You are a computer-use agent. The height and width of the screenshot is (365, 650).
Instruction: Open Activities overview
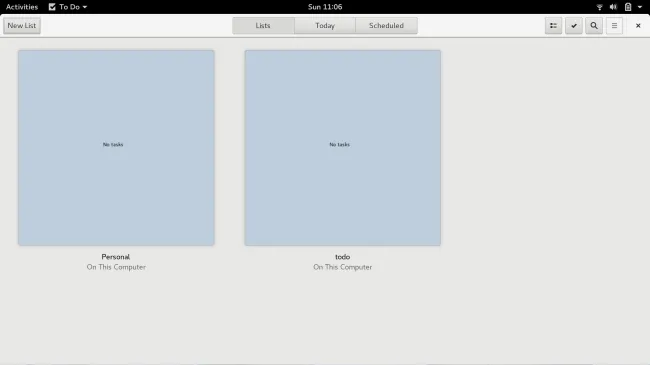22,7
